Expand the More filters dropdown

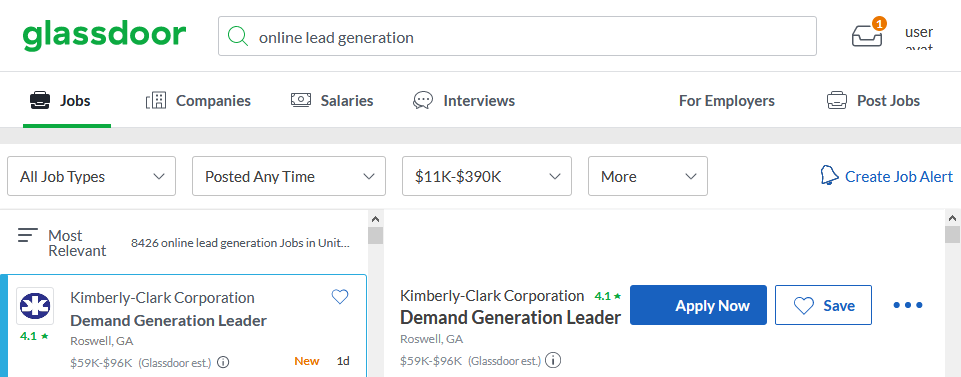tap(648, 177)
